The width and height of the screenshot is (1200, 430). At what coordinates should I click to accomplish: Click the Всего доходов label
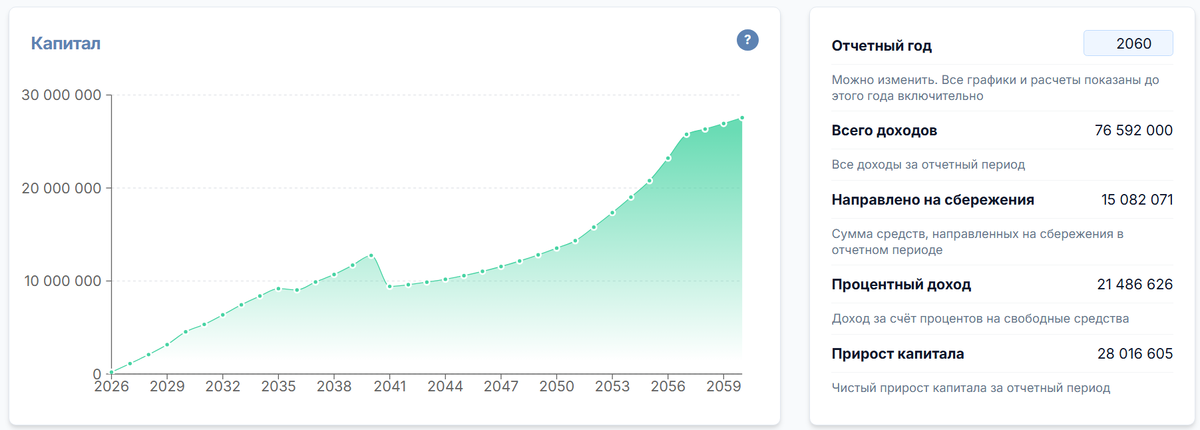(884, 131)
